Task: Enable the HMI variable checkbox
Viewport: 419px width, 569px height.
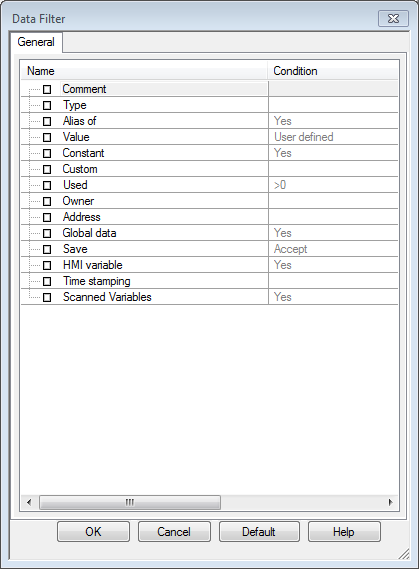Action: [x=47, y=265]
